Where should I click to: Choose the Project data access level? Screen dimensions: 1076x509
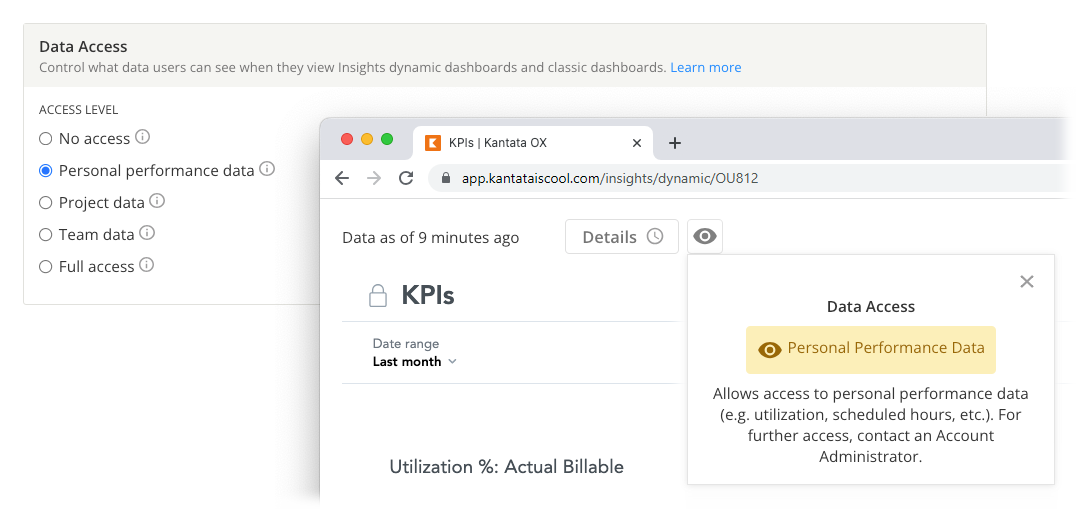pos(45,203)
